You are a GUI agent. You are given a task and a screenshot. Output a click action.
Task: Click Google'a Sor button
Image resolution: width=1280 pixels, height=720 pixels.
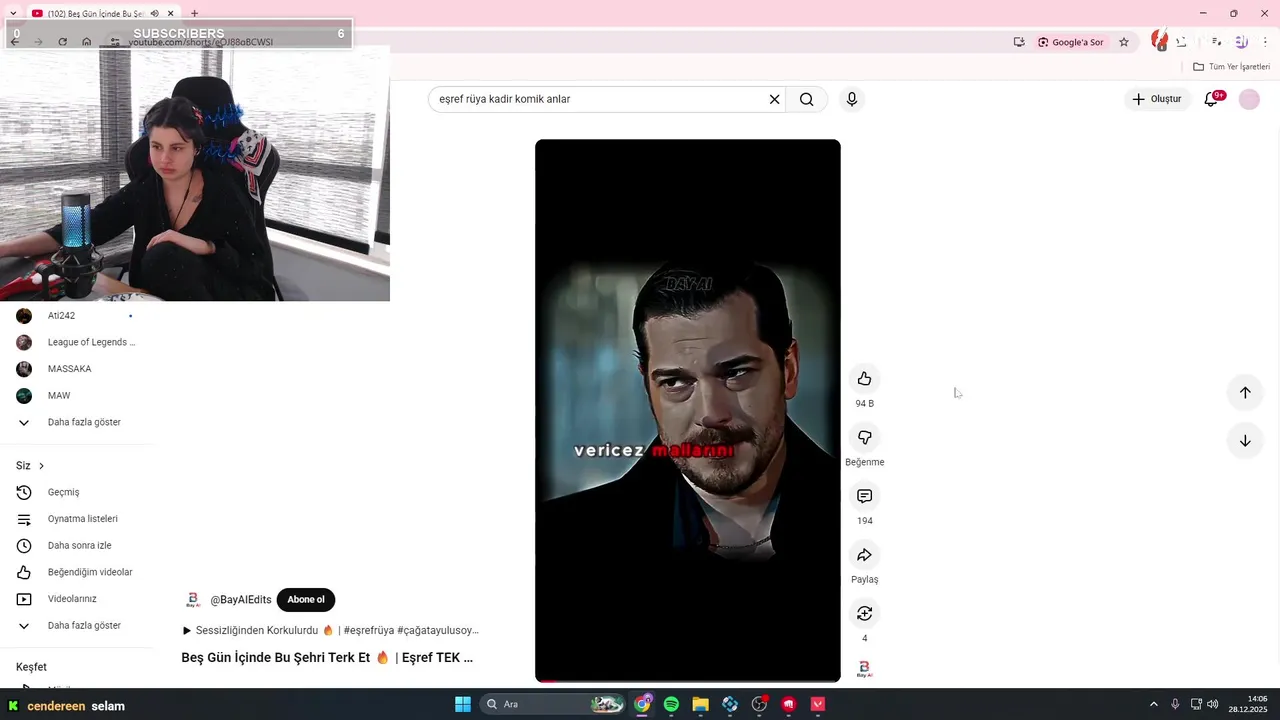coord(1071,42)
